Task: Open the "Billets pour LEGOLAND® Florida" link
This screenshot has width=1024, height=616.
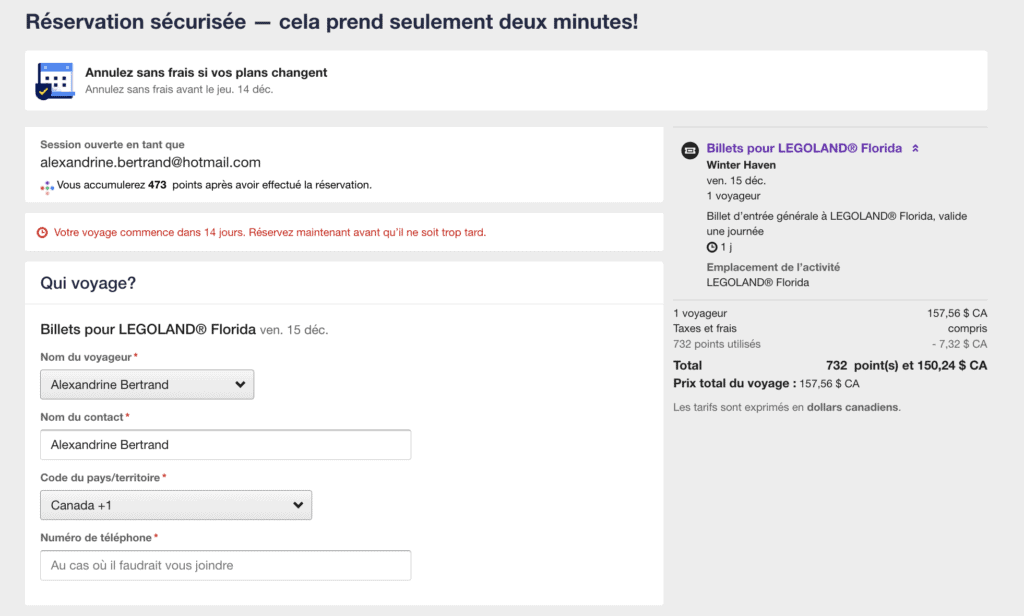Action: (x=805, y=147)
